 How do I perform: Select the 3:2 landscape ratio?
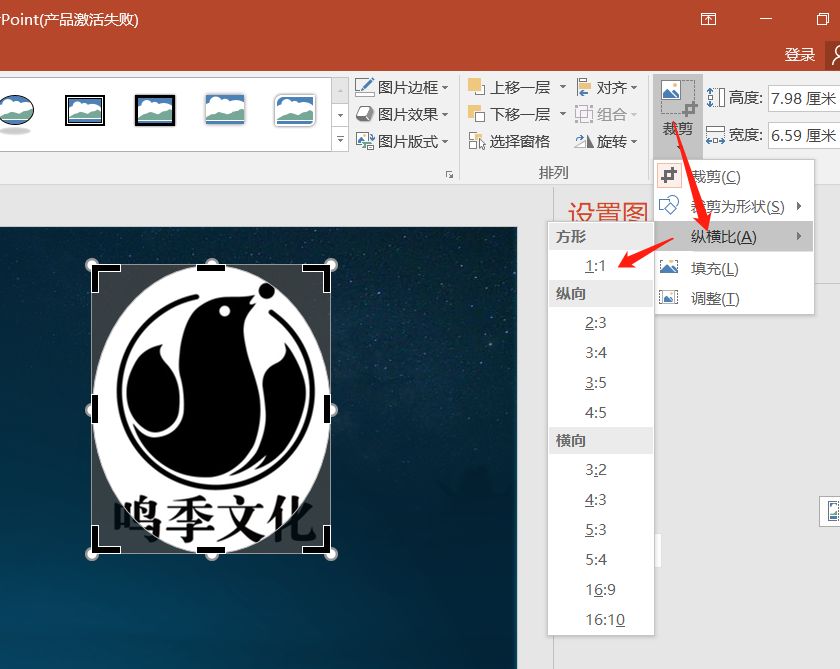tap(601, 469)
